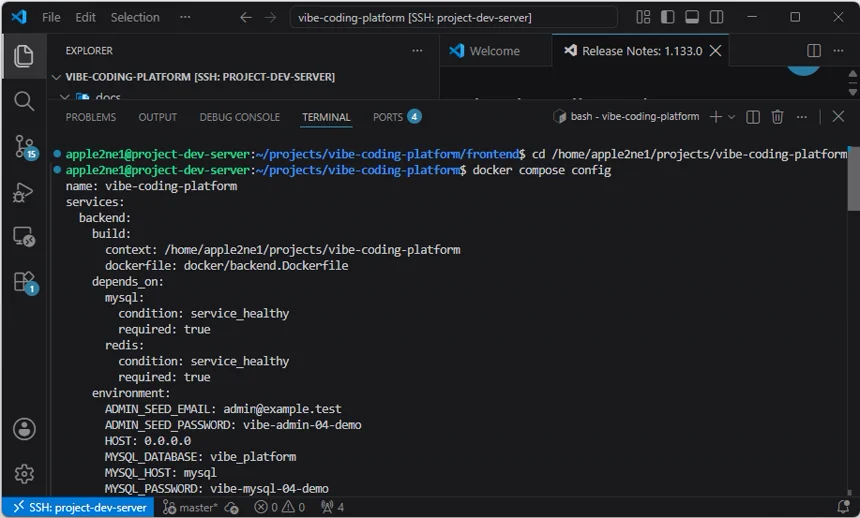The image size is (860, 518).
Task: Open the Remote Explorer view
Action: click(24, 237)
